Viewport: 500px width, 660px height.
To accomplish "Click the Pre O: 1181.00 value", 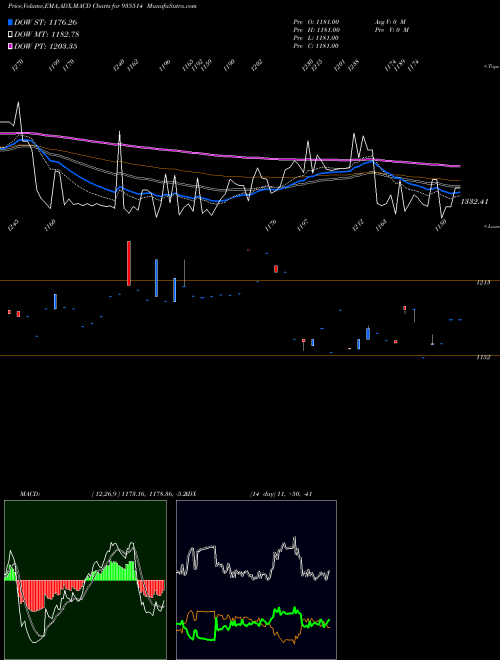I will click(316, 22).
